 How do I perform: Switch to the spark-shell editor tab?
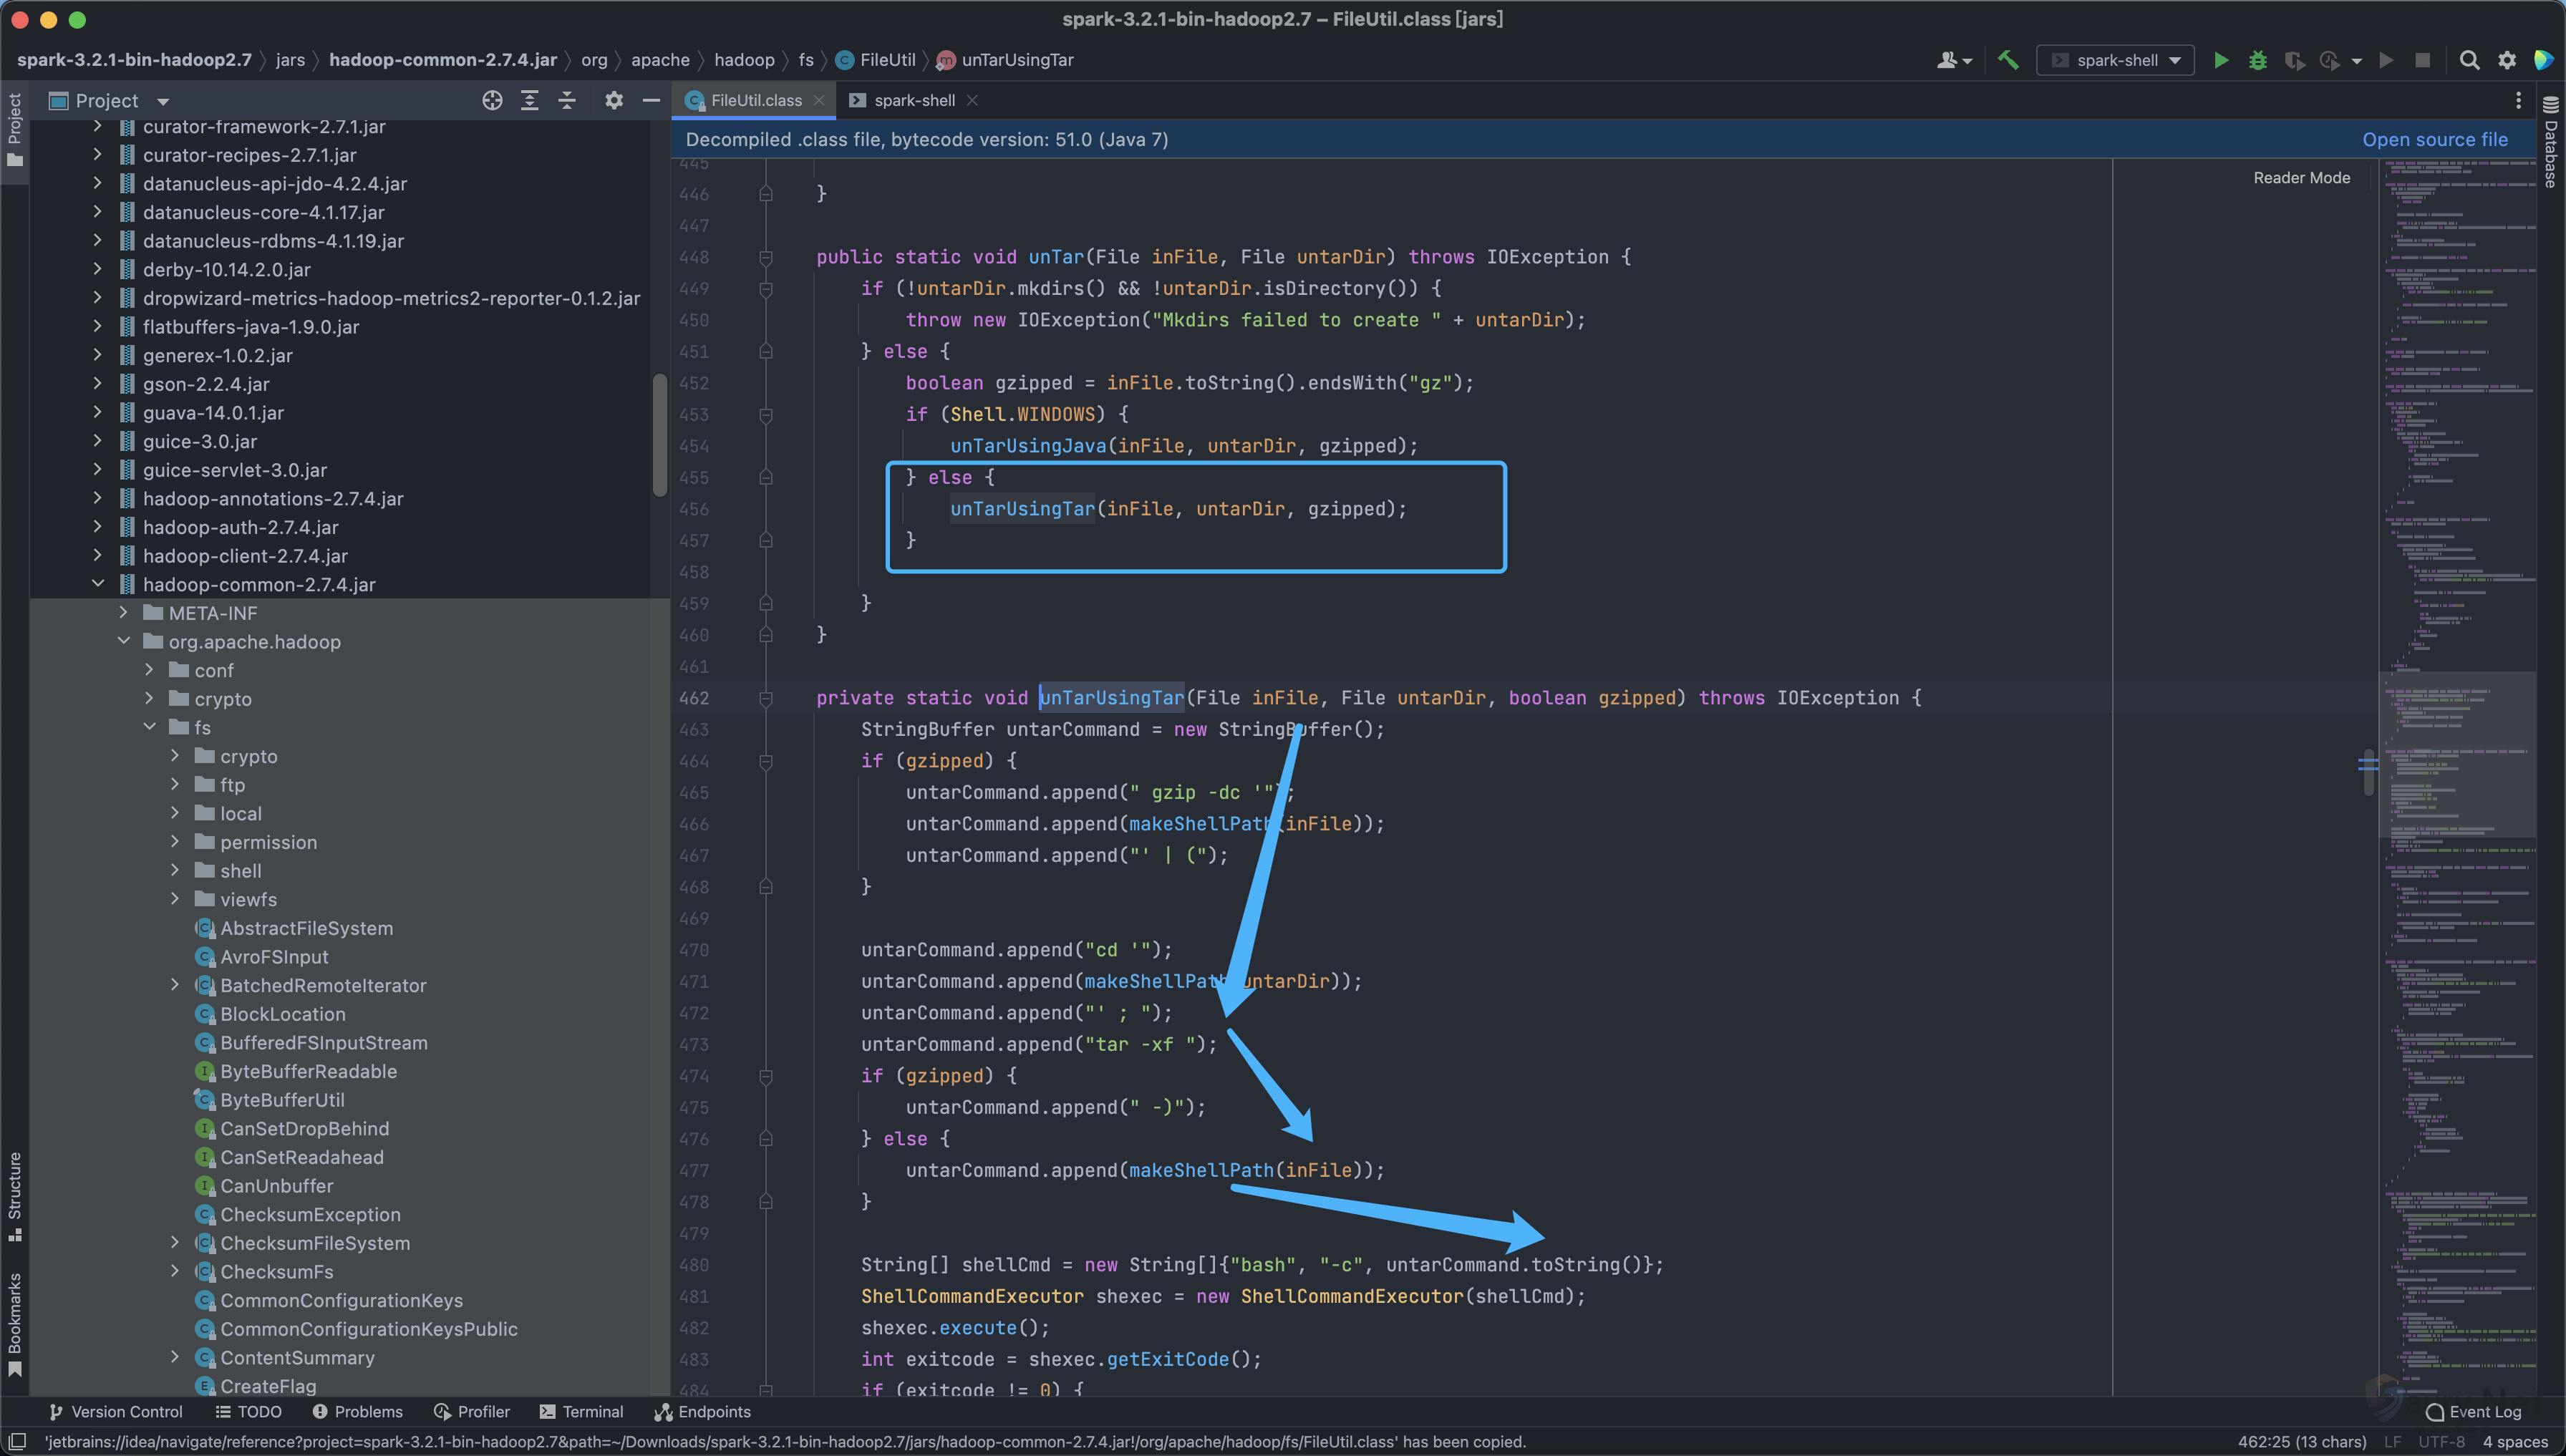pyautogui.click(x=913, y=100)
